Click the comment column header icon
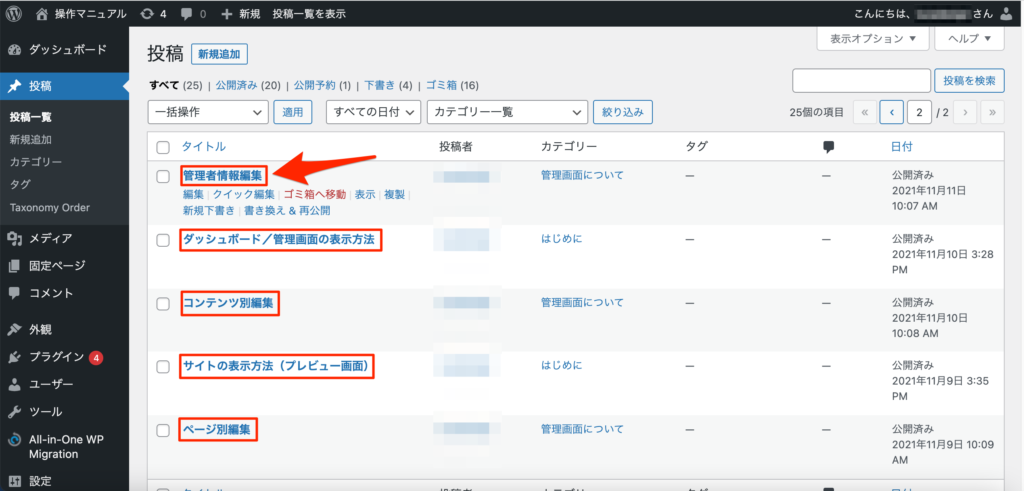 point(828,147)
